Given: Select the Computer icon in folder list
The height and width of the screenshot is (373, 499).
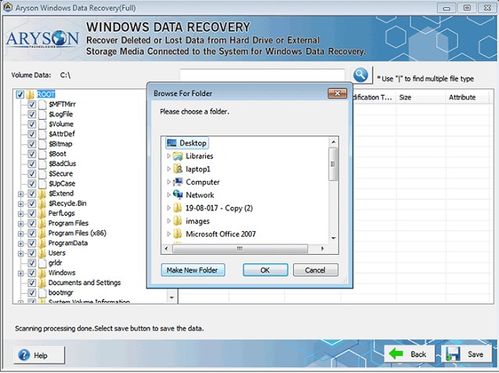Looking at the screenshot, I should tap(178, 182).
